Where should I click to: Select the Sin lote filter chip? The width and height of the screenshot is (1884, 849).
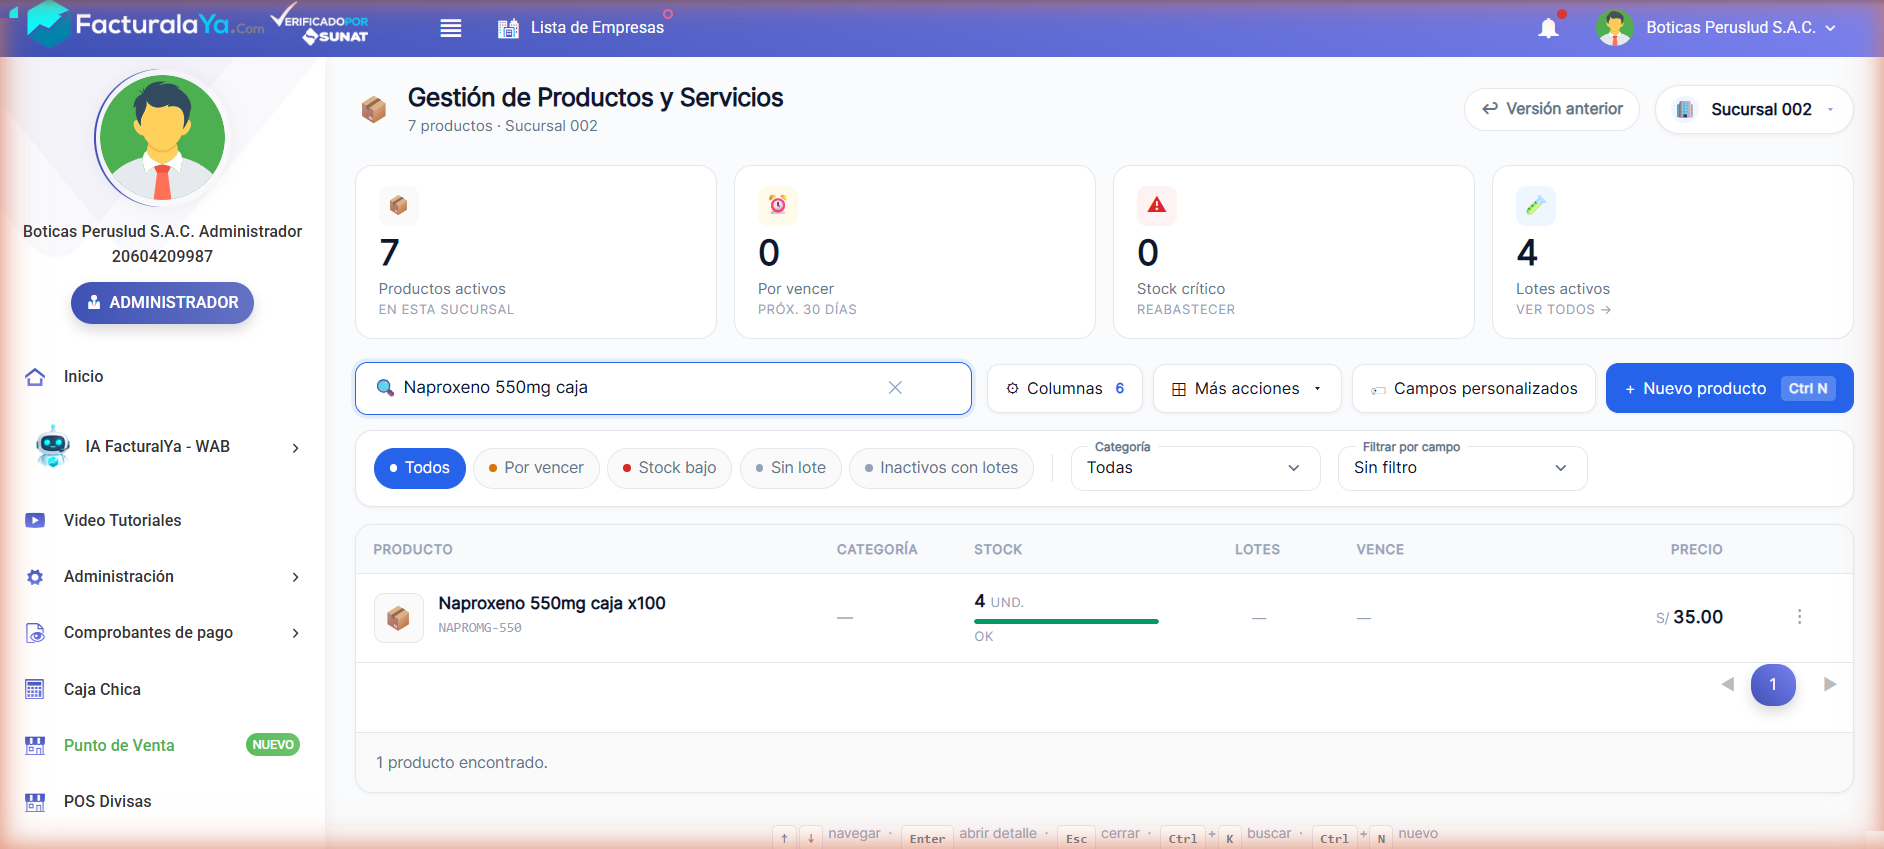[x=791, y=468]
